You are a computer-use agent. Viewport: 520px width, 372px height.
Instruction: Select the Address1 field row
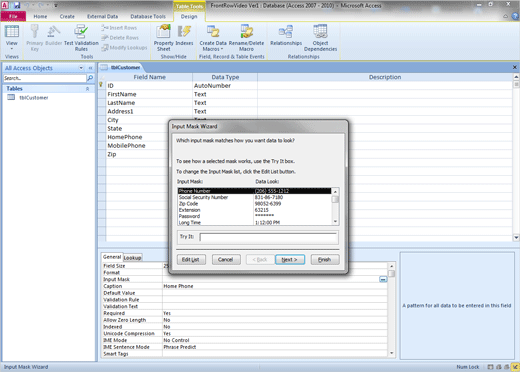(309, 111)
